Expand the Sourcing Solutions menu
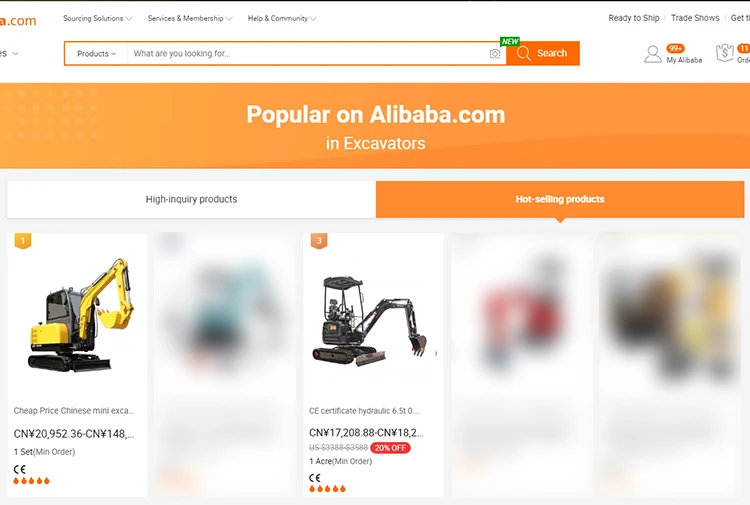 [x=98, y=18]
